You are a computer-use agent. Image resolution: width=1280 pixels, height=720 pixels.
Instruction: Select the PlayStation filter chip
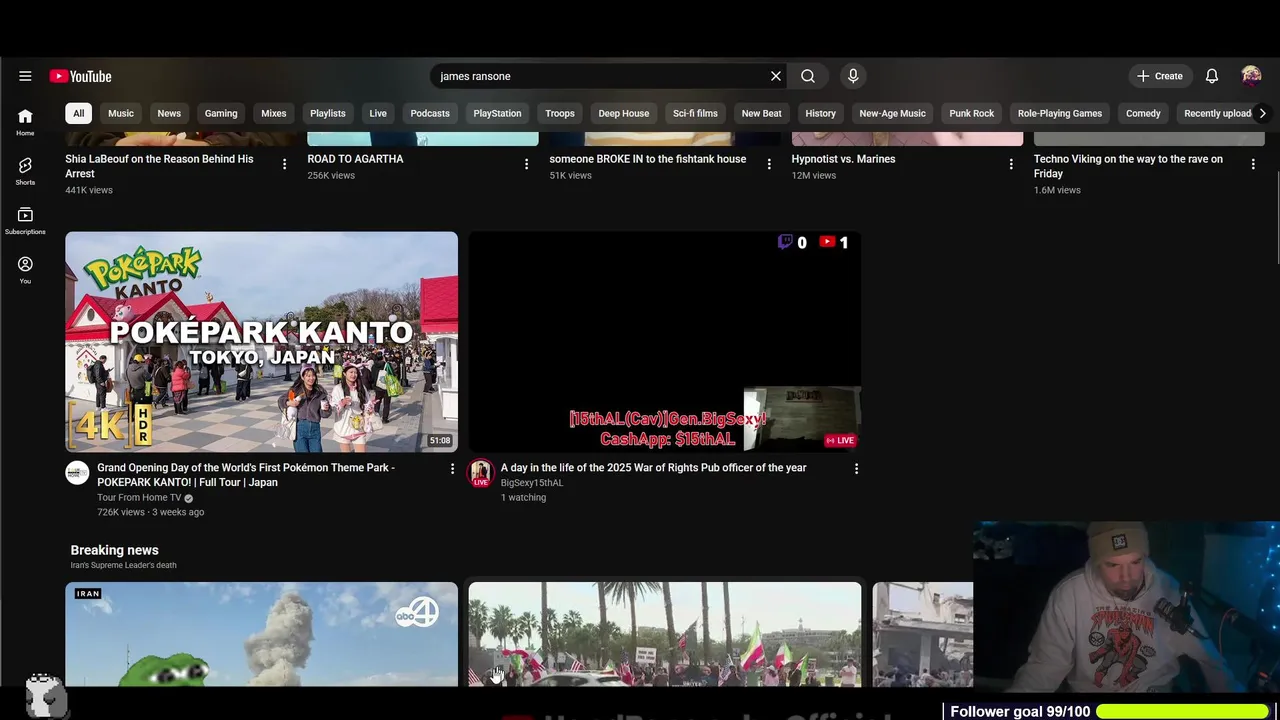[497, 113]
